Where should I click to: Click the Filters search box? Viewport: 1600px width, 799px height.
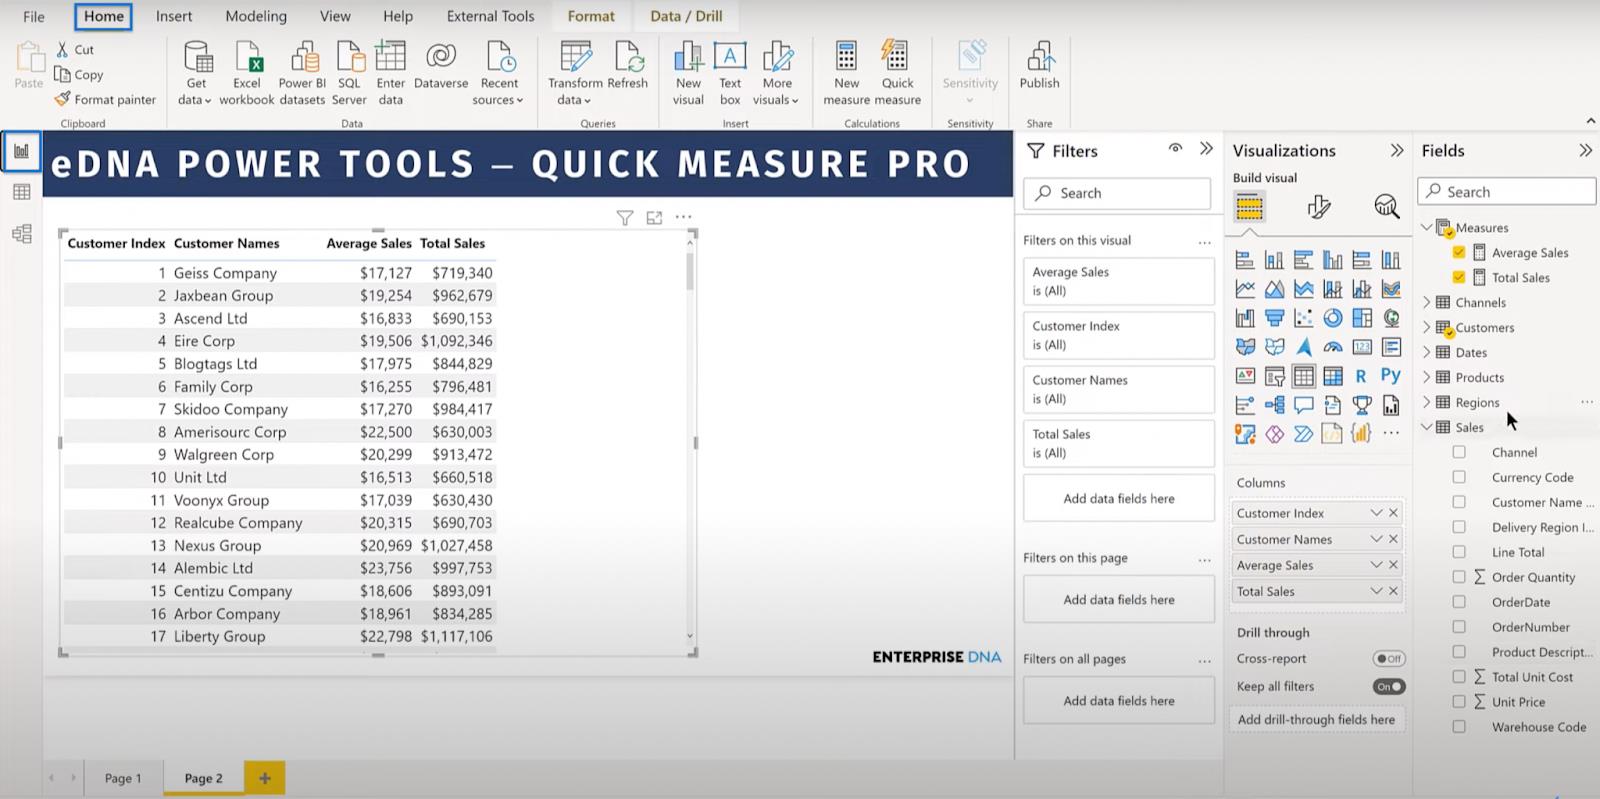pos(1116,193)
